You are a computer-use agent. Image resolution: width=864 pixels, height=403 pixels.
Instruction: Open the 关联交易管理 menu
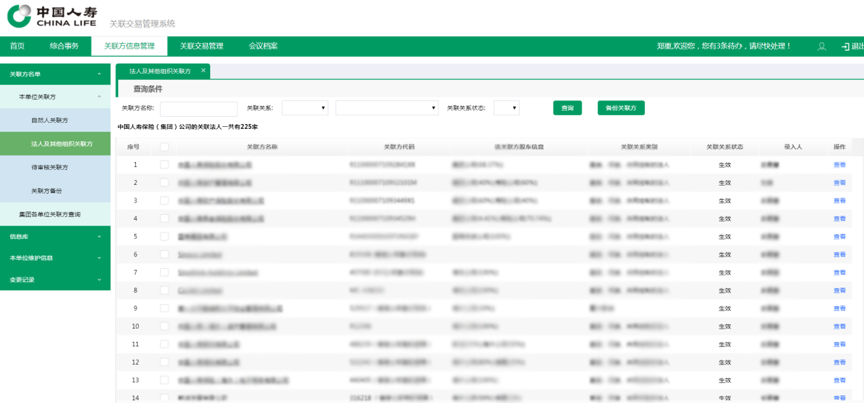pos(201,46)
